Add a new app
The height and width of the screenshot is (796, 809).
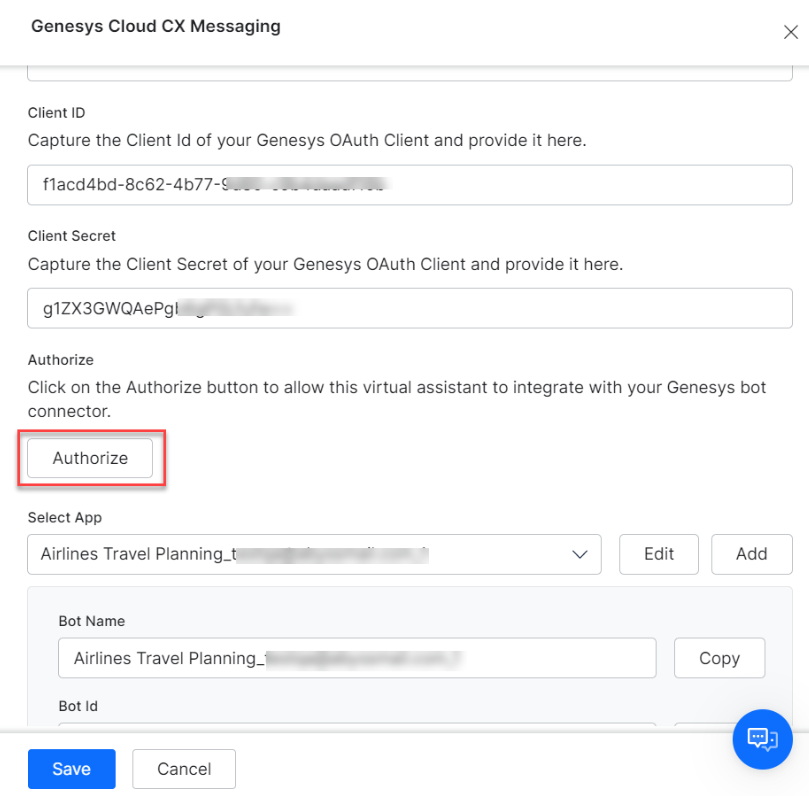751,554
